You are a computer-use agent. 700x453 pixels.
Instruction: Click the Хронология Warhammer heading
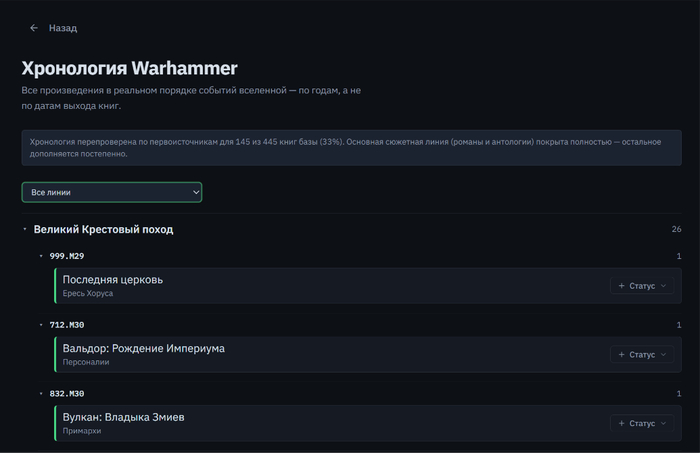point(129,68)
